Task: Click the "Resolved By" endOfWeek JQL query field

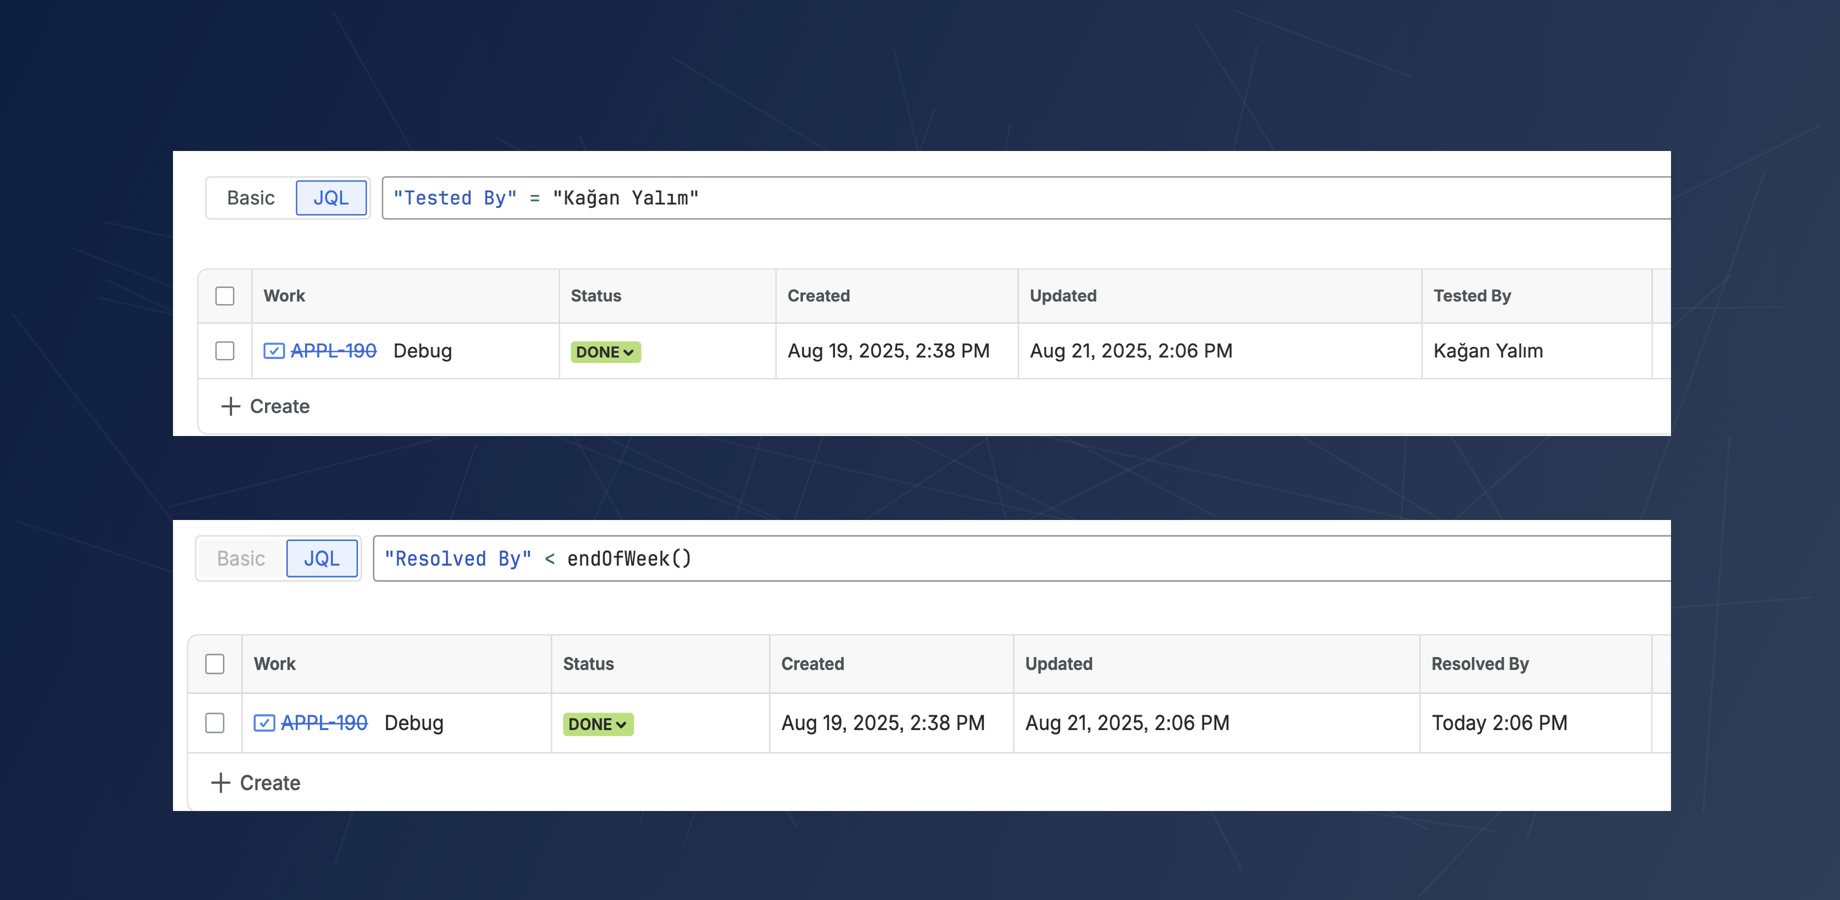Action: tap(1000, 559)
